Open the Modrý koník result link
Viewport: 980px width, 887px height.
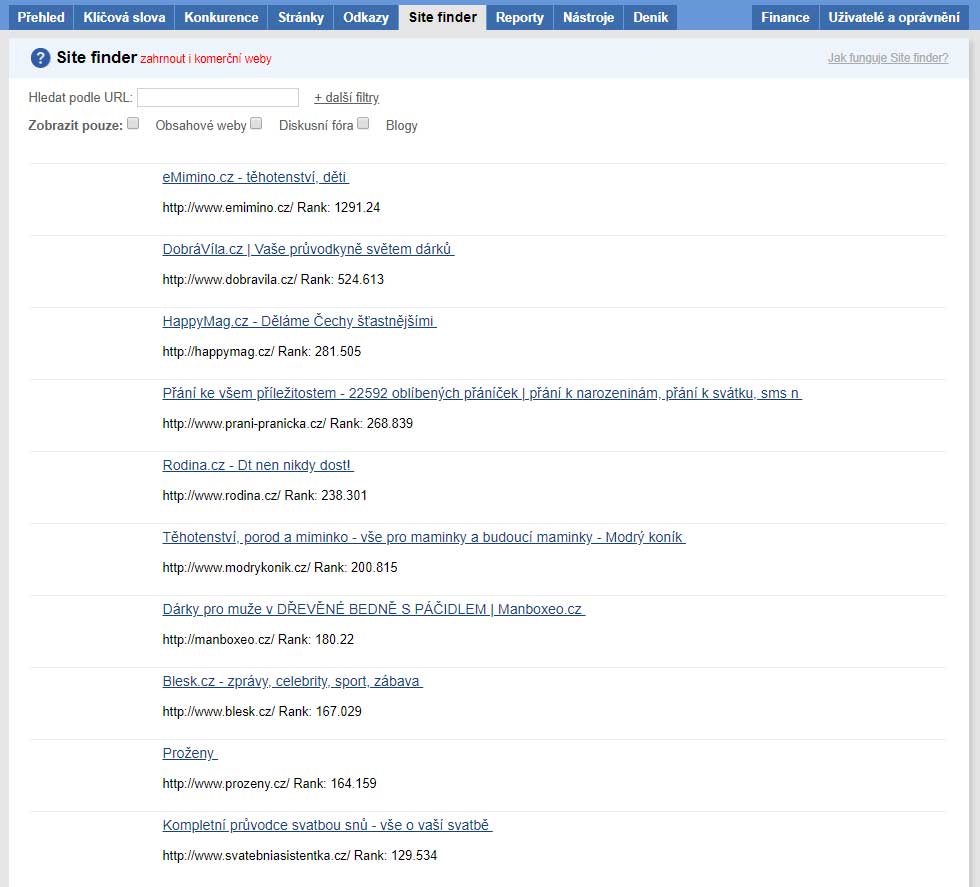click(x=424, y=537)
